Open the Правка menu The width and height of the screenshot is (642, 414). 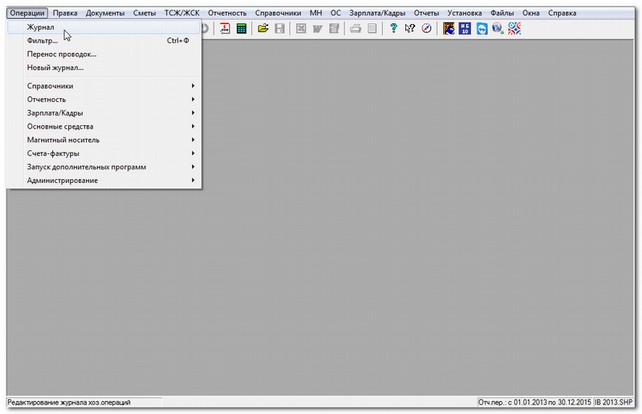click(x=65, y=13)
